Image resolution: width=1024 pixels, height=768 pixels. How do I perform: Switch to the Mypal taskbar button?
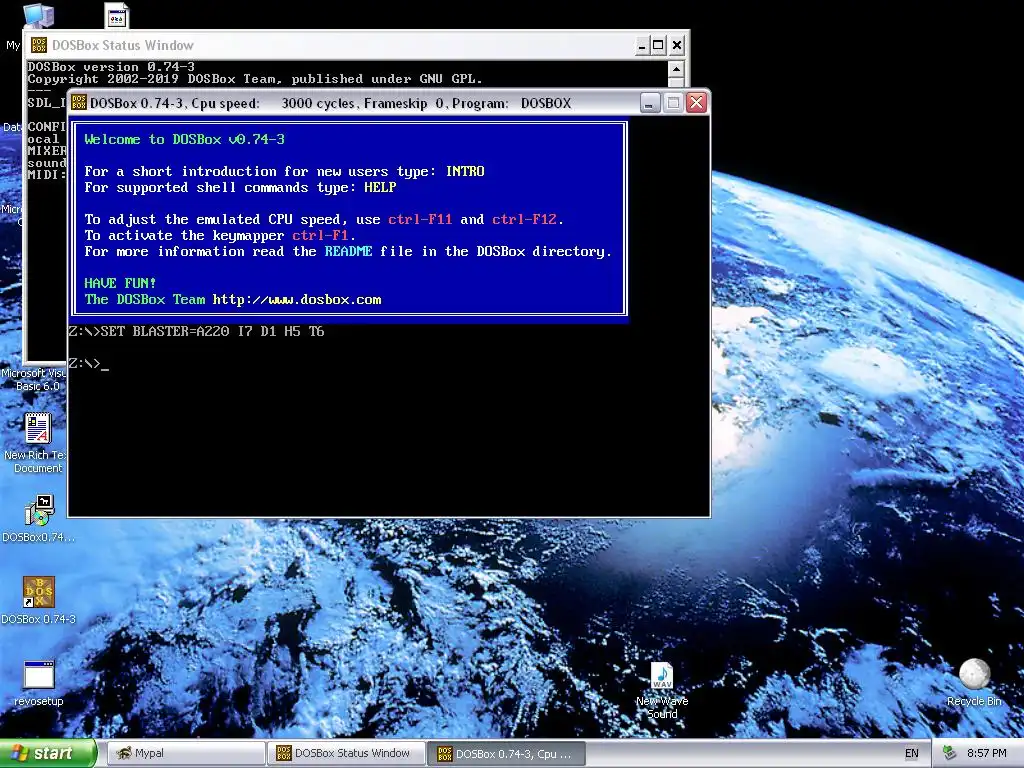(185, 753)
